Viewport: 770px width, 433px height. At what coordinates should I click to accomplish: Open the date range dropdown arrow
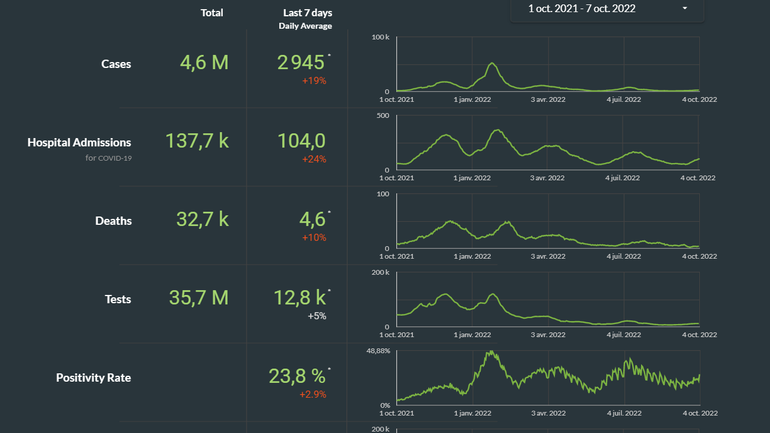click(685, 9)
